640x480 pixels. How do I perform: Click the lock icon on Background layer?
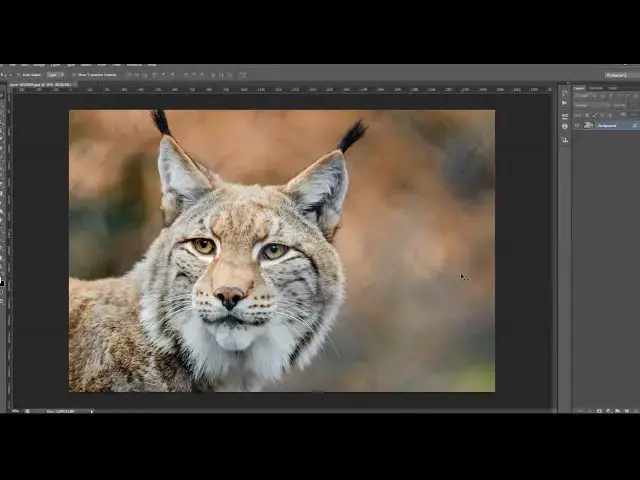click(x=634, y=126)
